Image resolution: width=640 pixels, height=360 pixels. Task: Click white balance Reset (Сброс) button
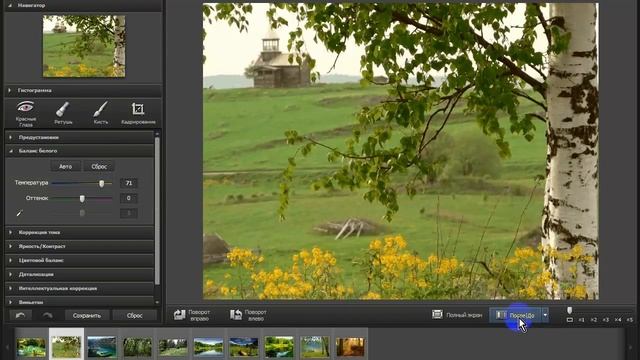click(99, 167)
